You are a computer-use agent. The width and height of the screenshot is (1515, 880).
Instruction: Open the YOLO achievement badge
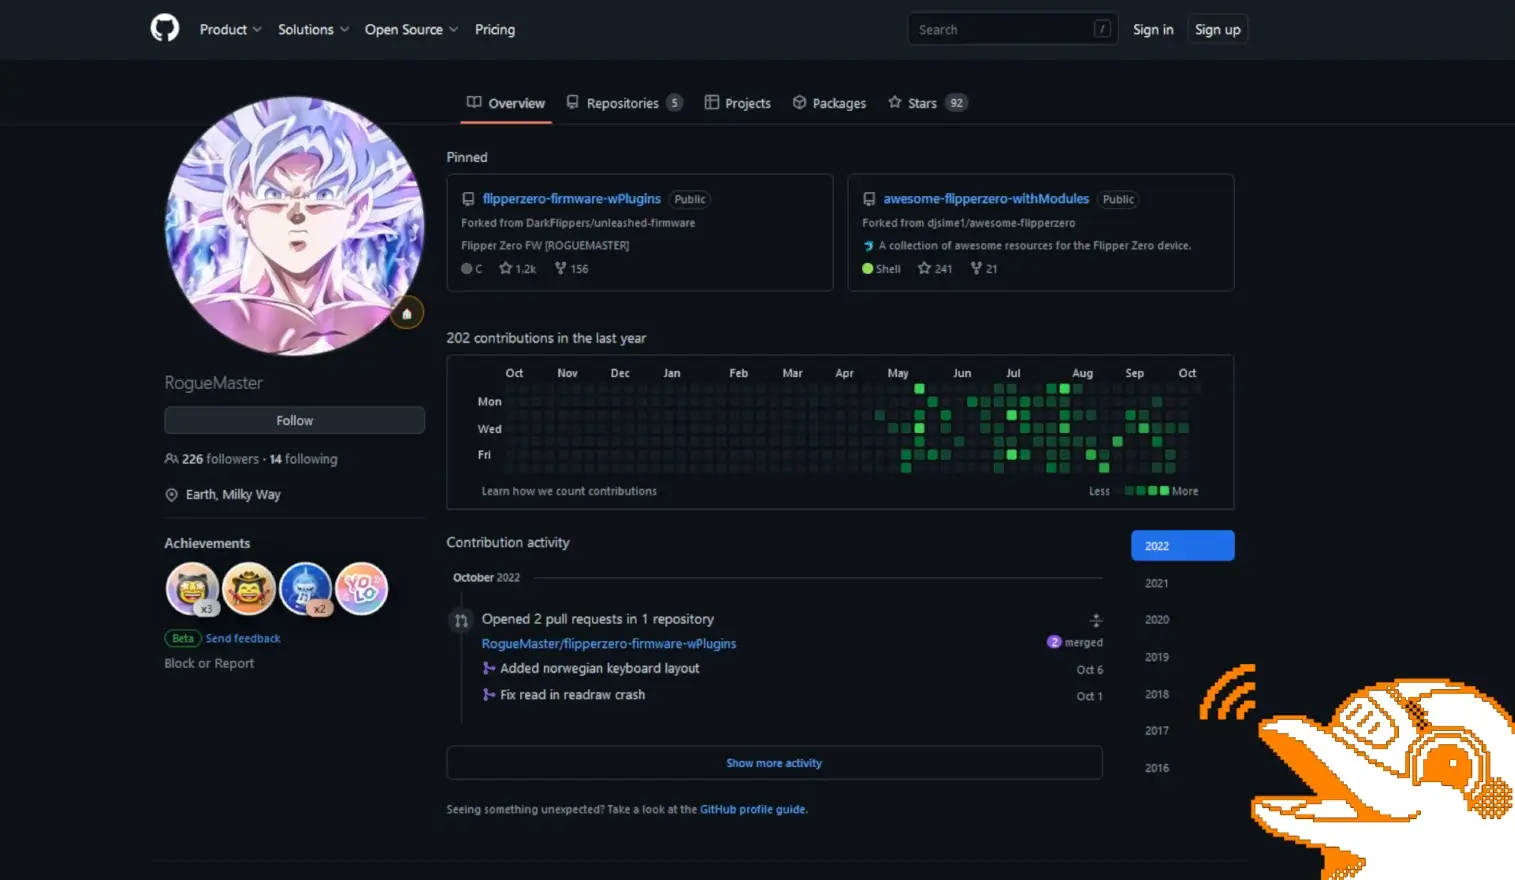click(362, 588)
